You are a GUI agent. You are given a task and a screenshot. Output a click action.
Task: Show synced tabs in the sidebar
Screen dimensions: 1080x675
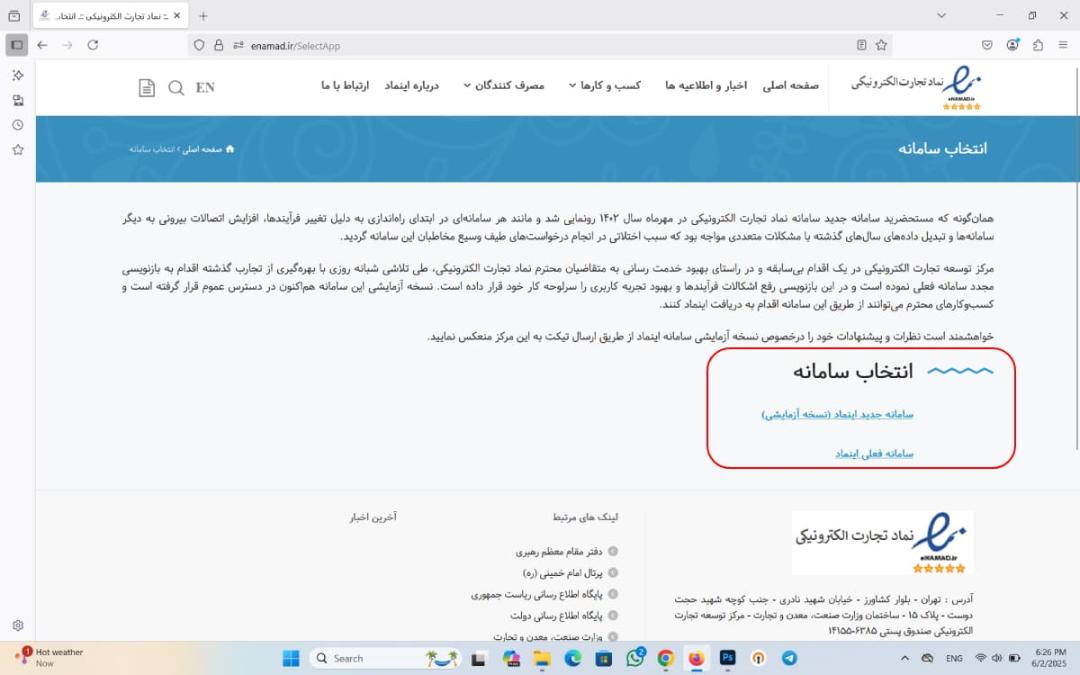pos(18,100)
